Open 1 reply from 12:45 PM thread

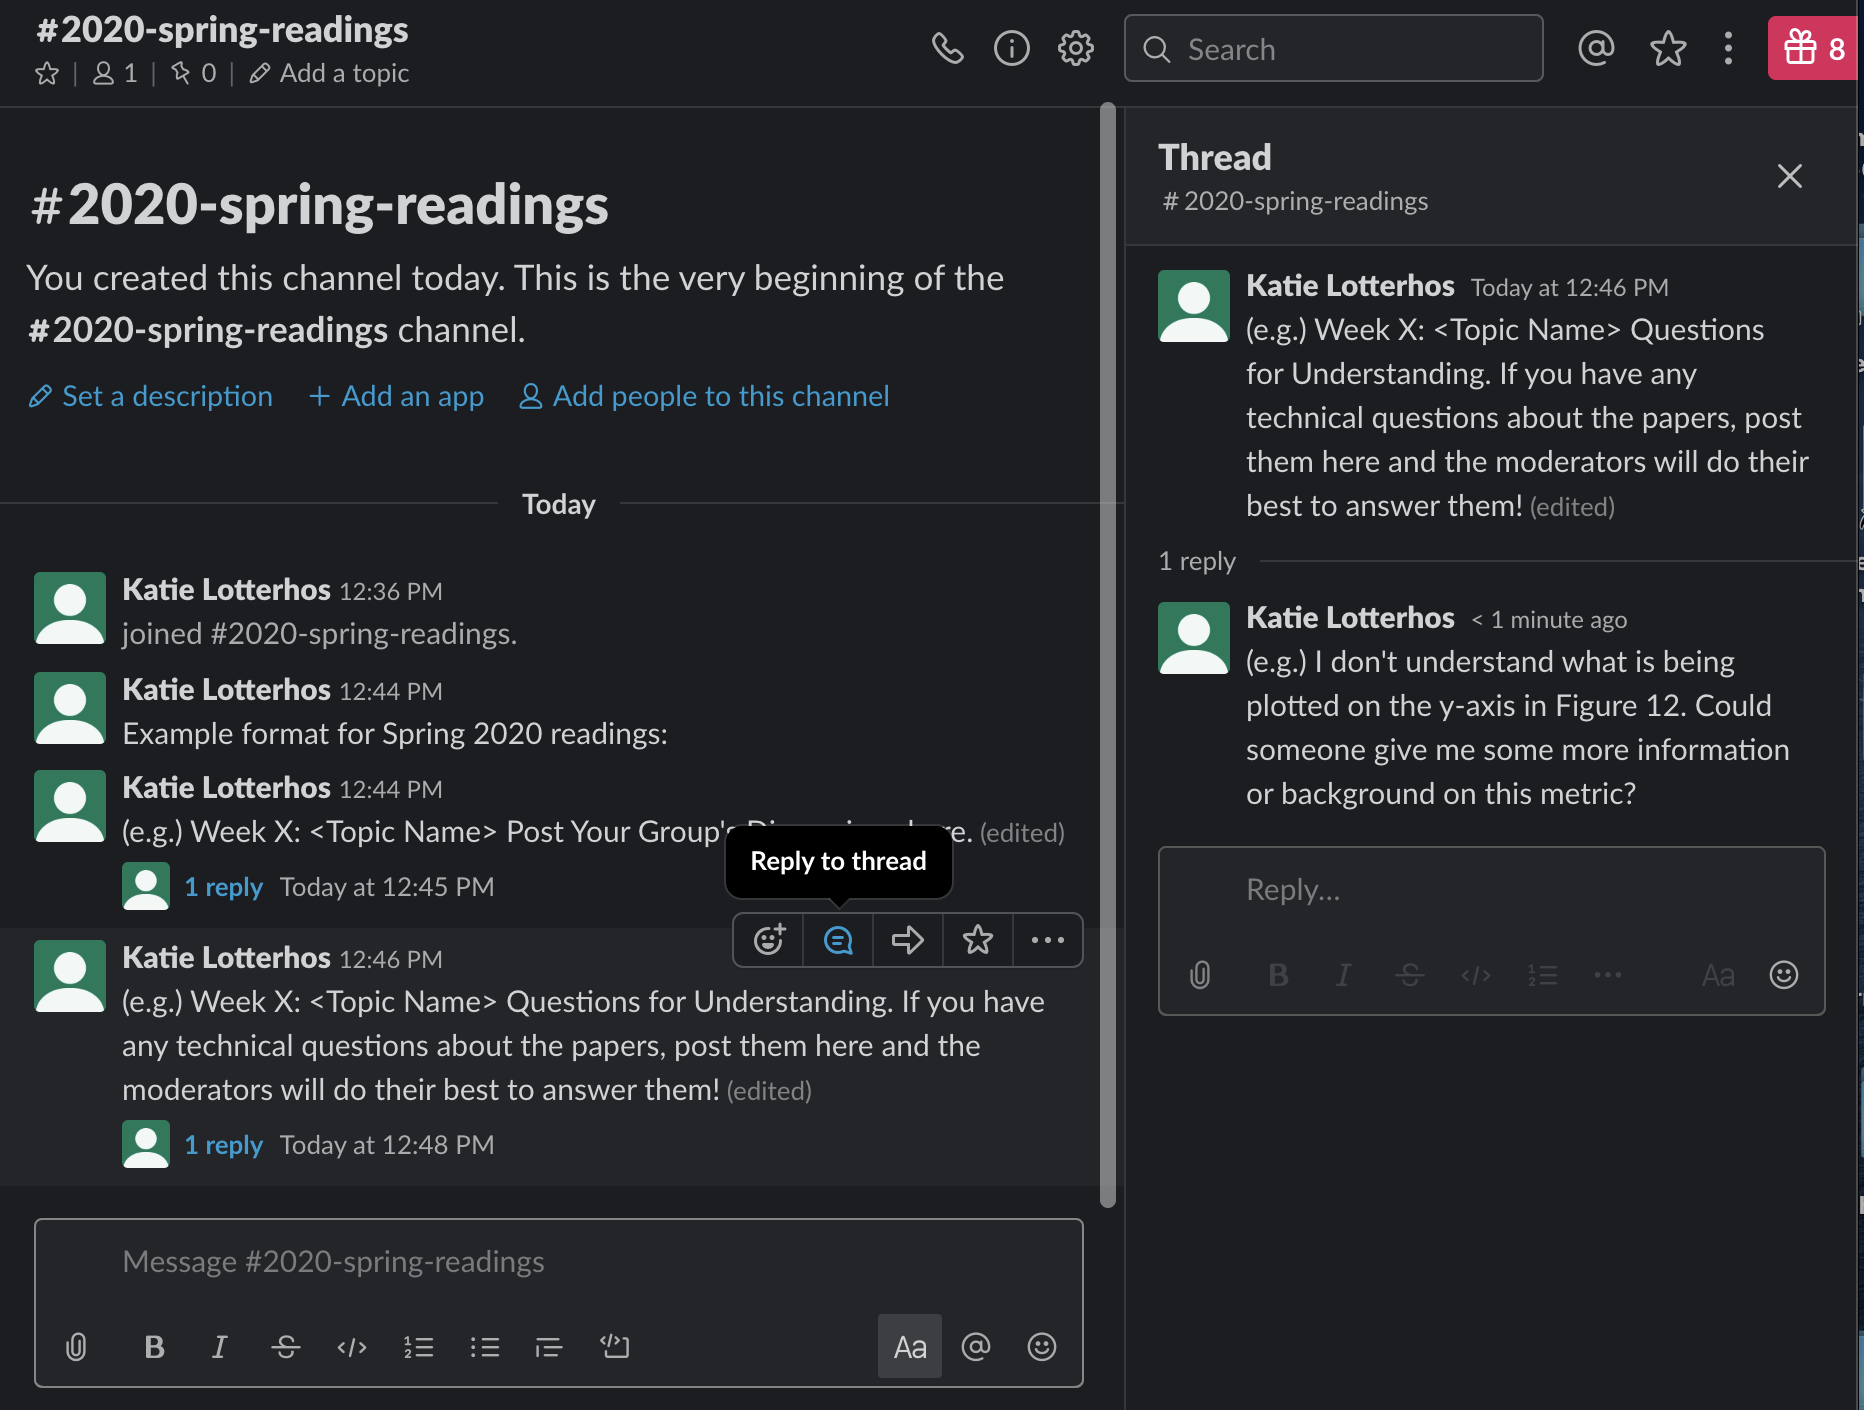[x=224, y=887]
